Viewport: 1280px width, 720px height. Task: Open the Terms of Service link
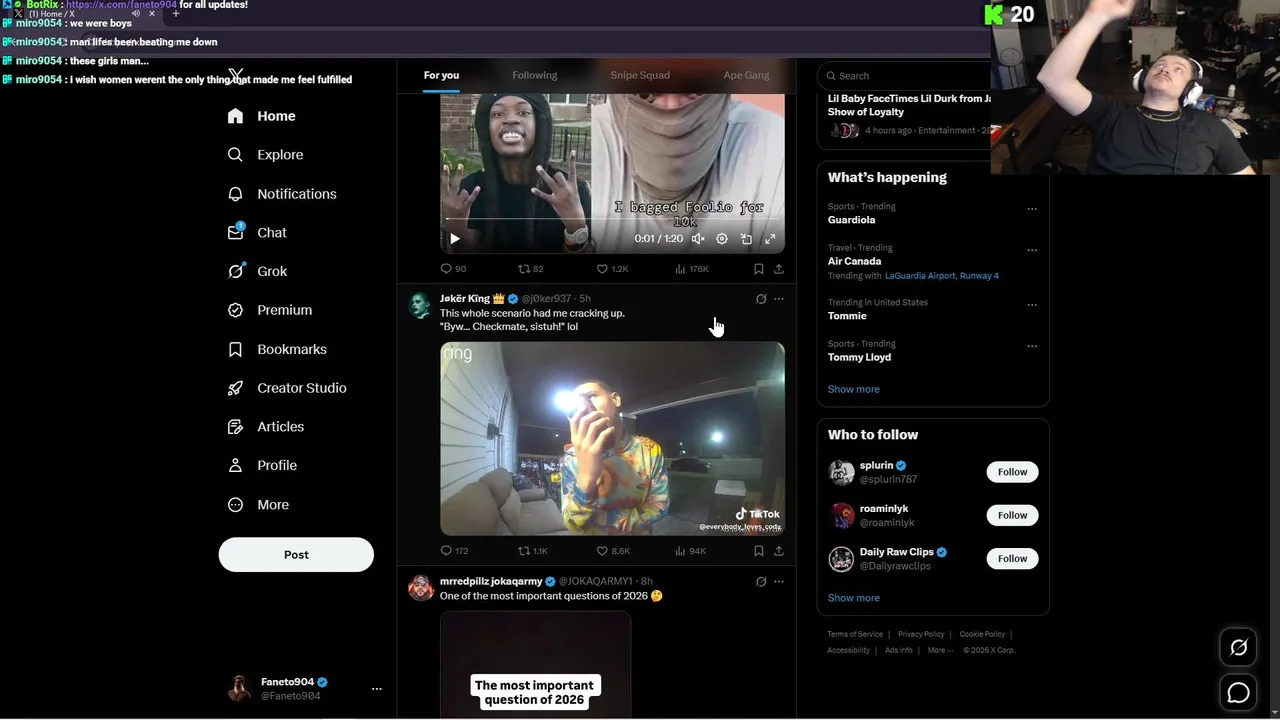click(x=855, y=634)
